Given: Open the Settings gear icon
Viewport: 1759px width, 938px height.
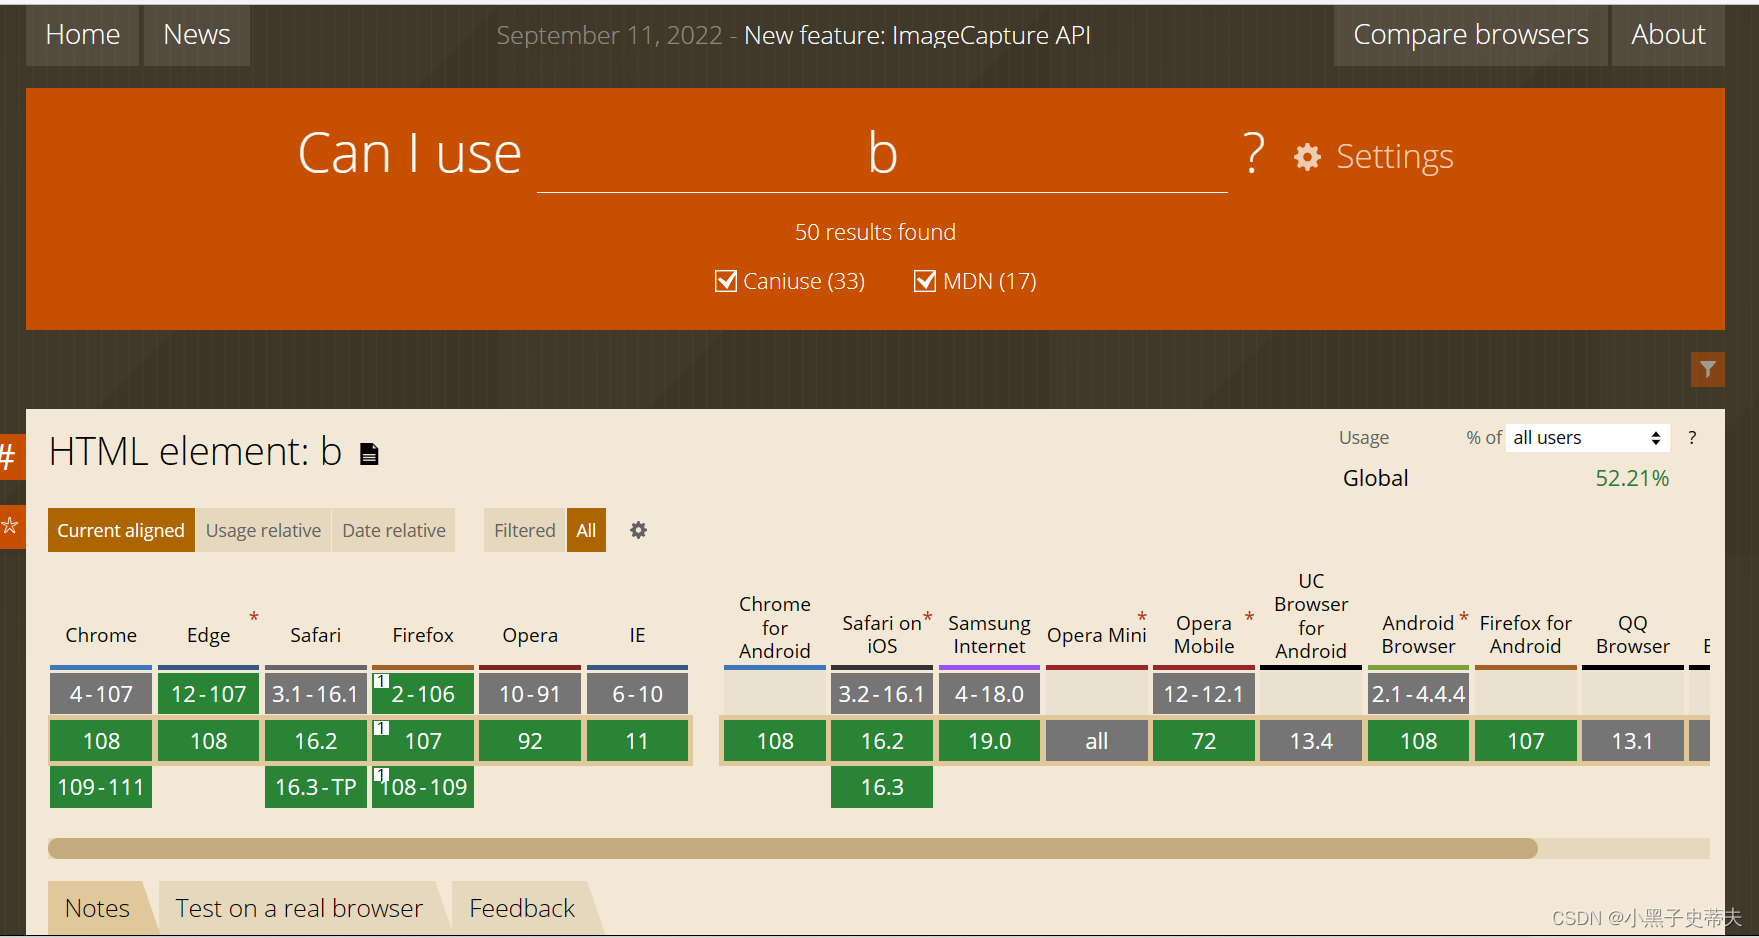Looking at the screenshot, I should (x=1307, y=157).
